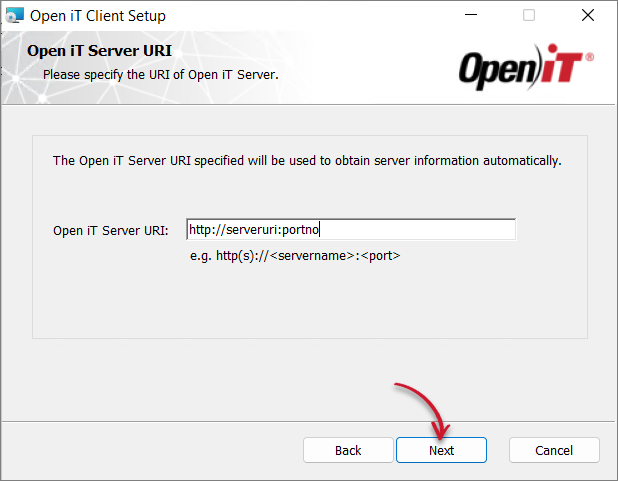
Task: Click the 'Open iT Client Setup' window title
Action: [98, 16]
